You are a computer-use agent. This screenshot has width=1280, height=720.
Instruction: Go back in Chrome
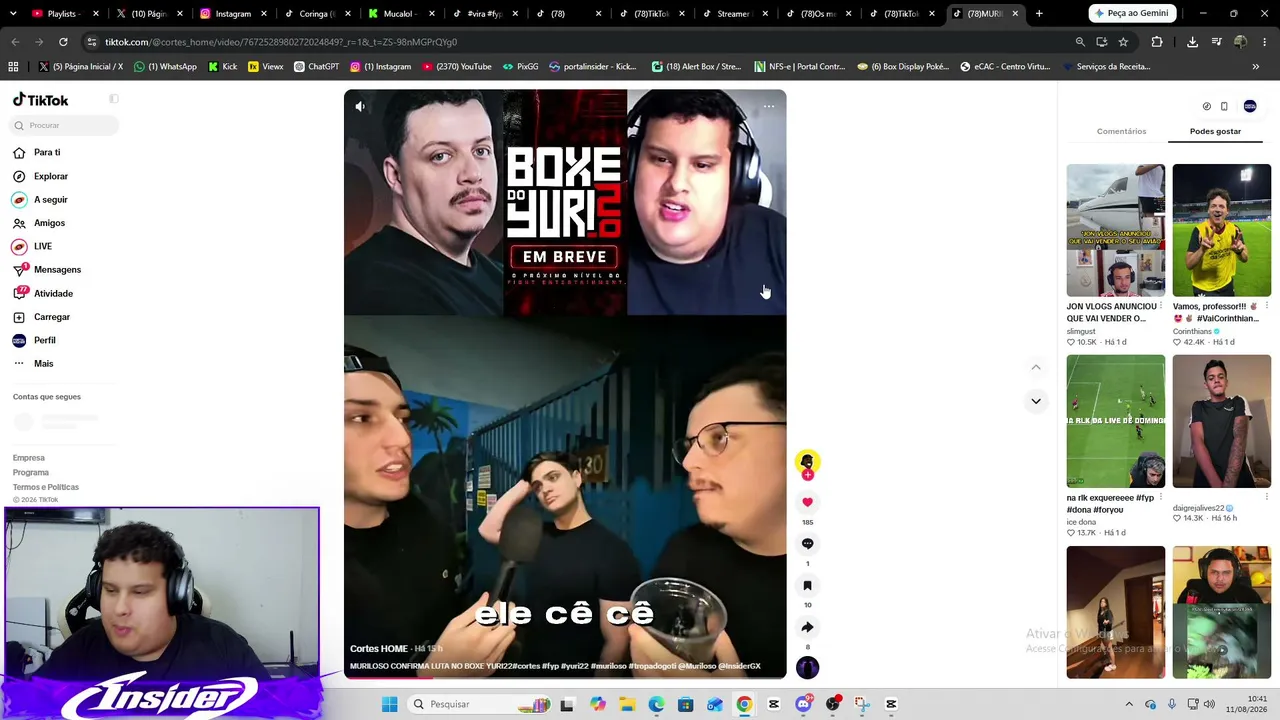(x=15, y=42)
